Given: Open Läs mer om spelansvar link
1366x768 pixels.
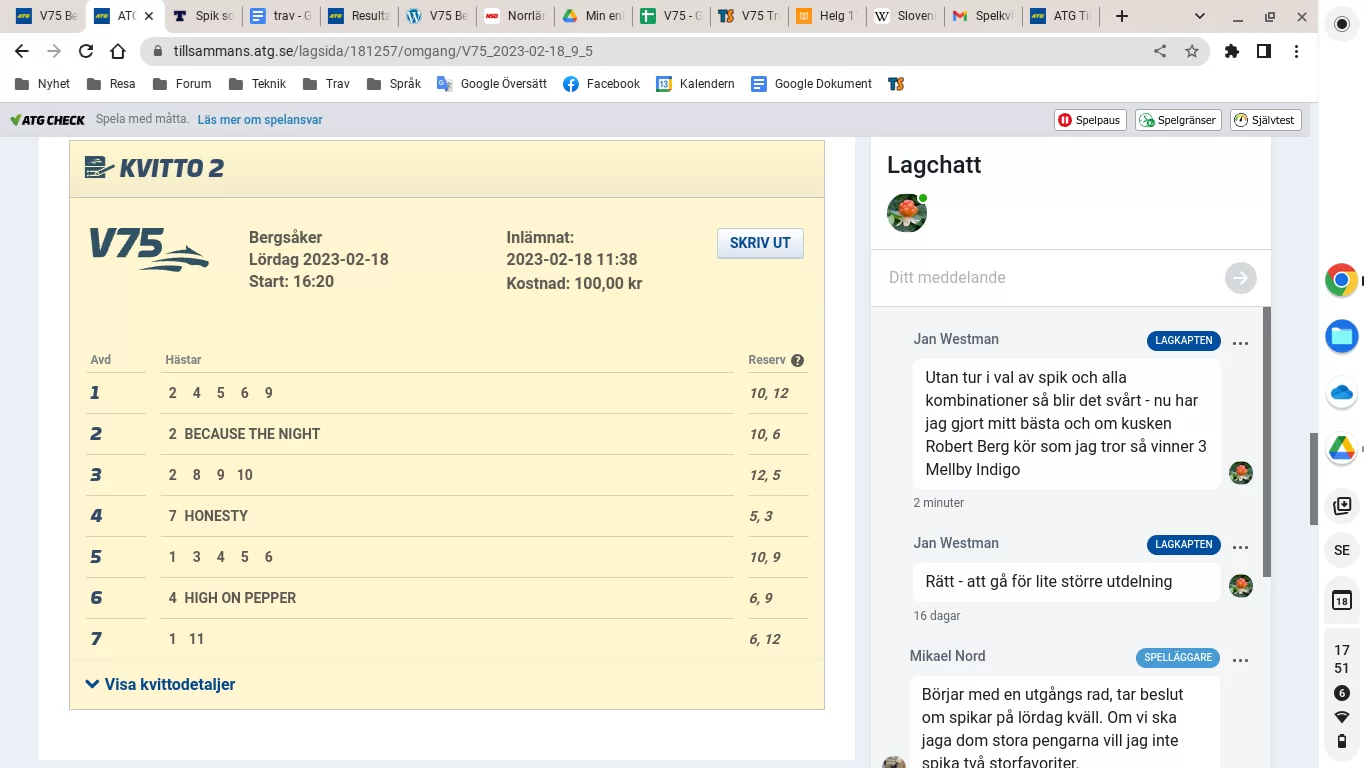Looking at the screenshot, I should click(x=260, y=120).
